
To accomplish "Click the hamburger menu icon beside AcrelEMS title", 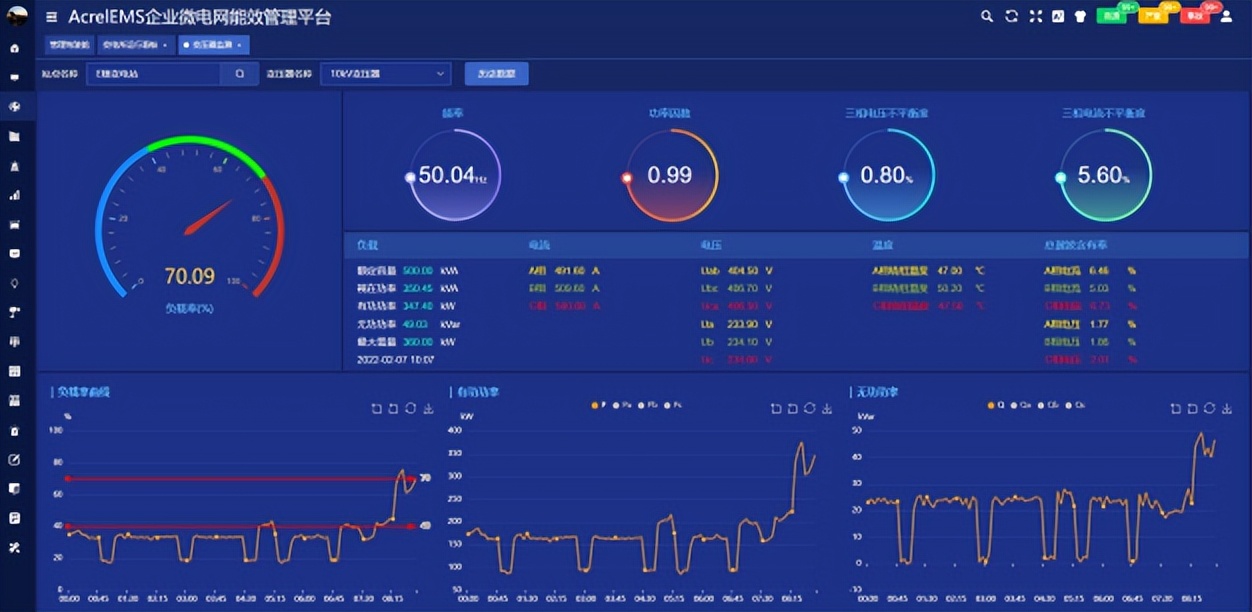I will pos(52,17).
